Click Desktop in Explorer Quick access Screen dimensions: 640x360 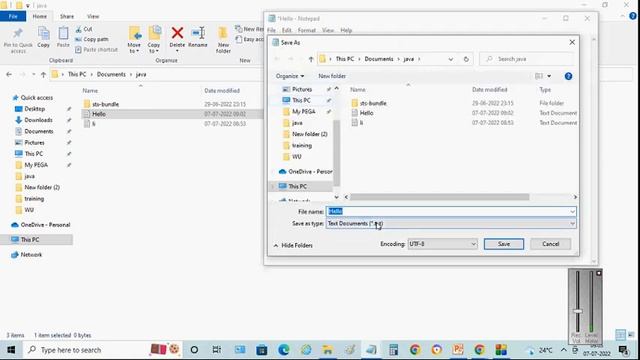point(35,109)
